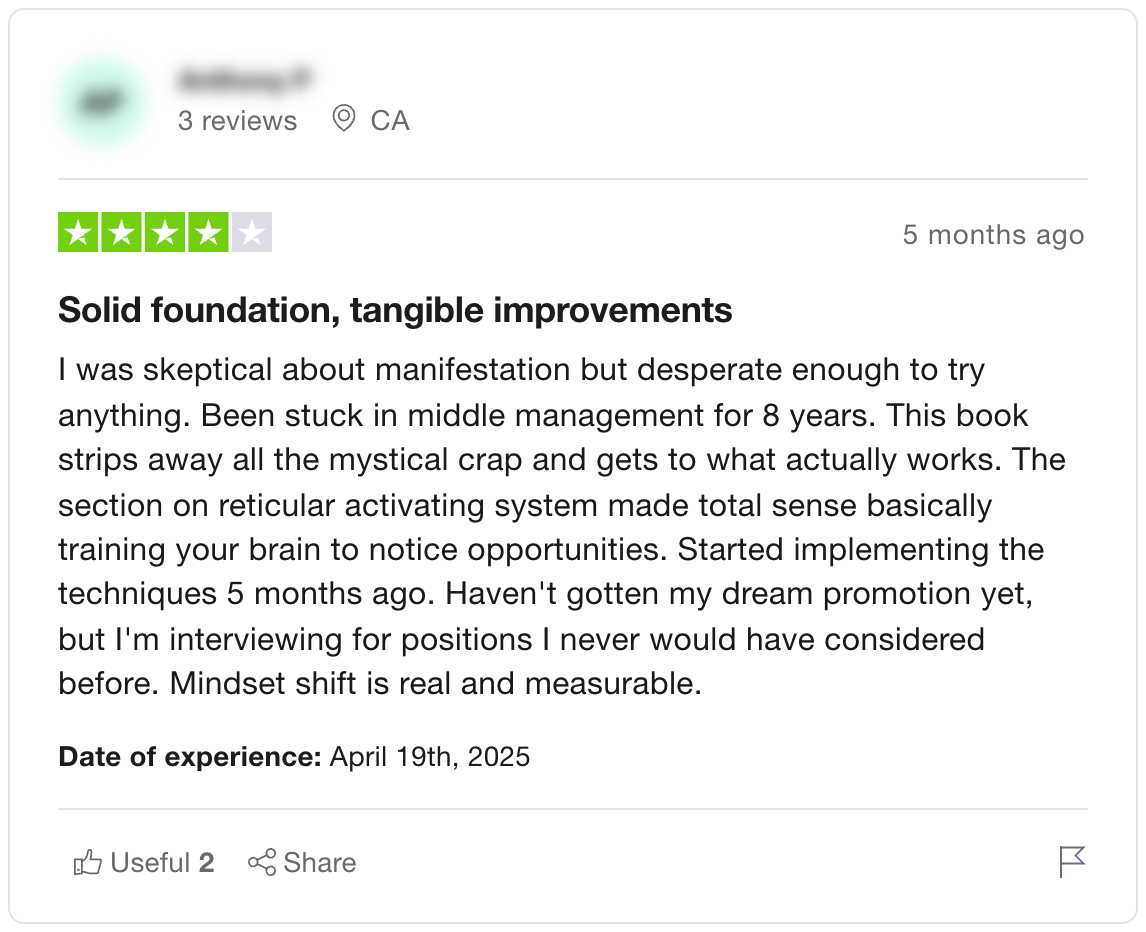Viewport: 1146px width, 932px height.
Task: Click the location pin icon beside CA
Action: tap(344, 120)
